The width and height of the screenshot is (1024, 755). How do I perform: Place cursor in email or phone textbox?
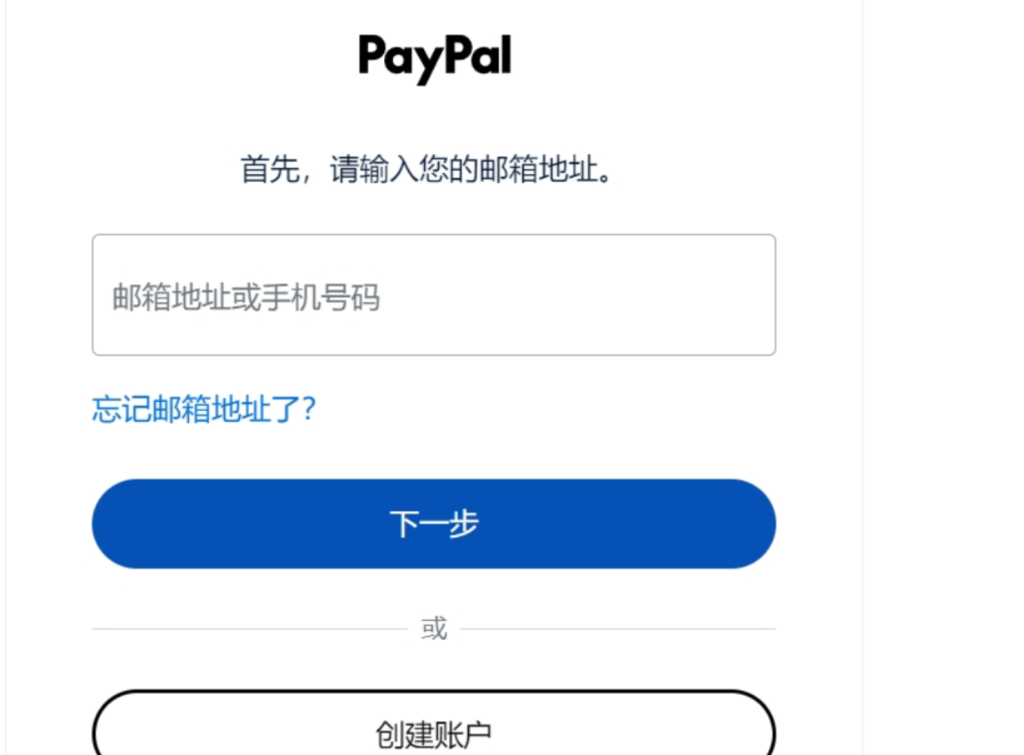[x=434, y=295]
